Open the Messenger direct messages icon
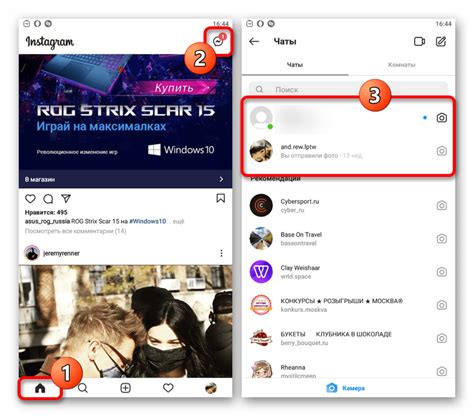This screenshot has height=416, width=474. coord(218,41)
